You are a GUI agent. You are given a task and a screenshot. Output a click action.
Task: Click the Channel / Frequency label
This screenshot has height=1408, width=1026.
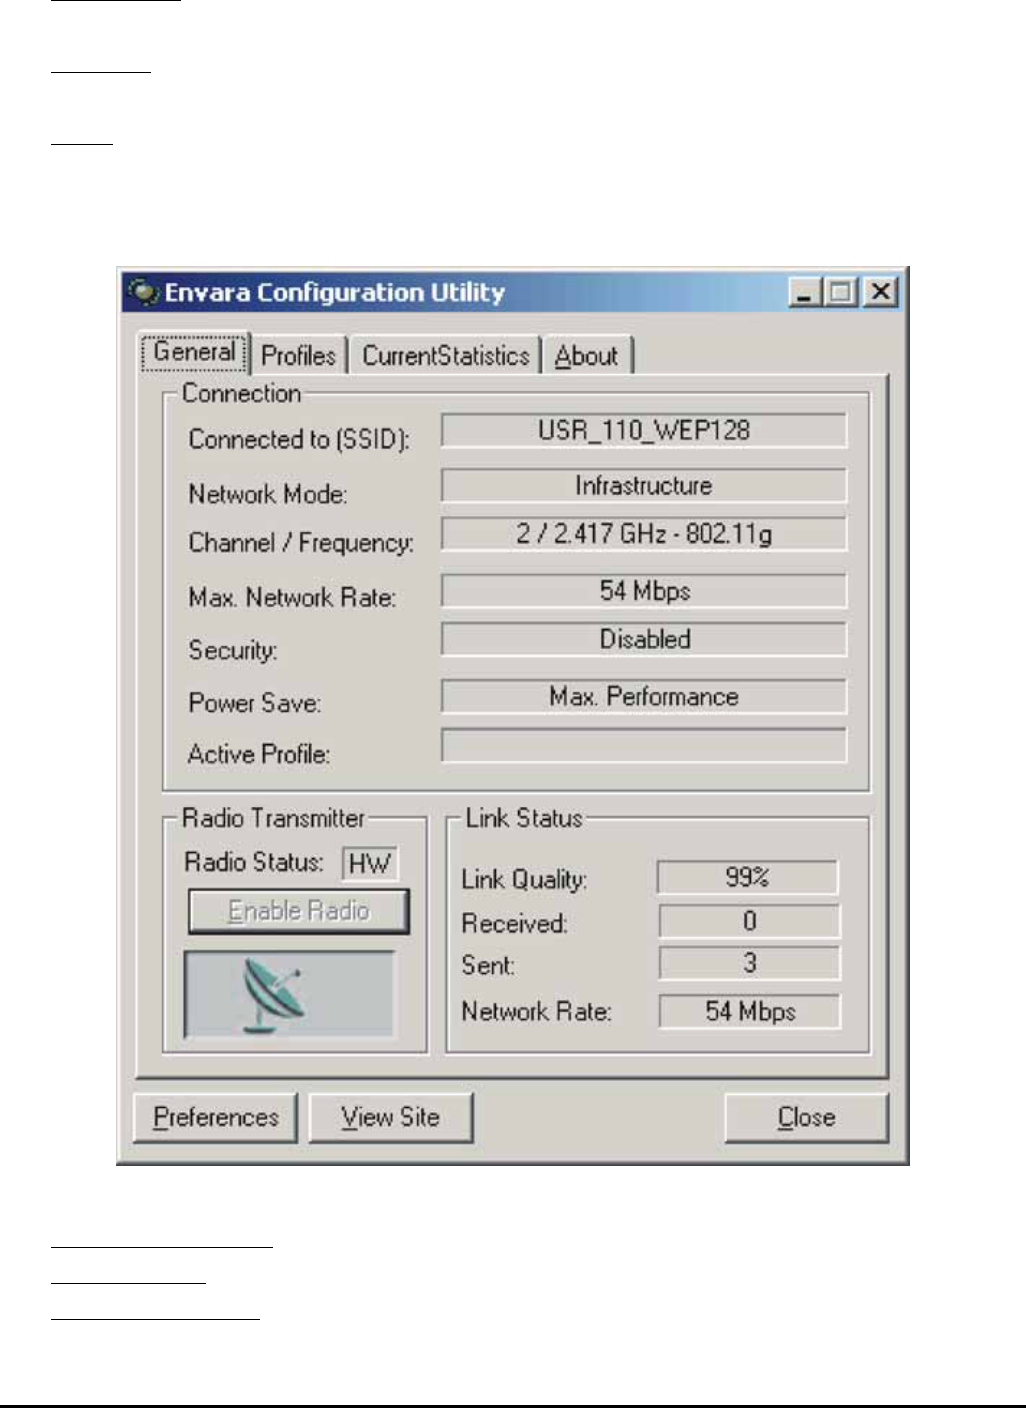click(x=301, y=543)
